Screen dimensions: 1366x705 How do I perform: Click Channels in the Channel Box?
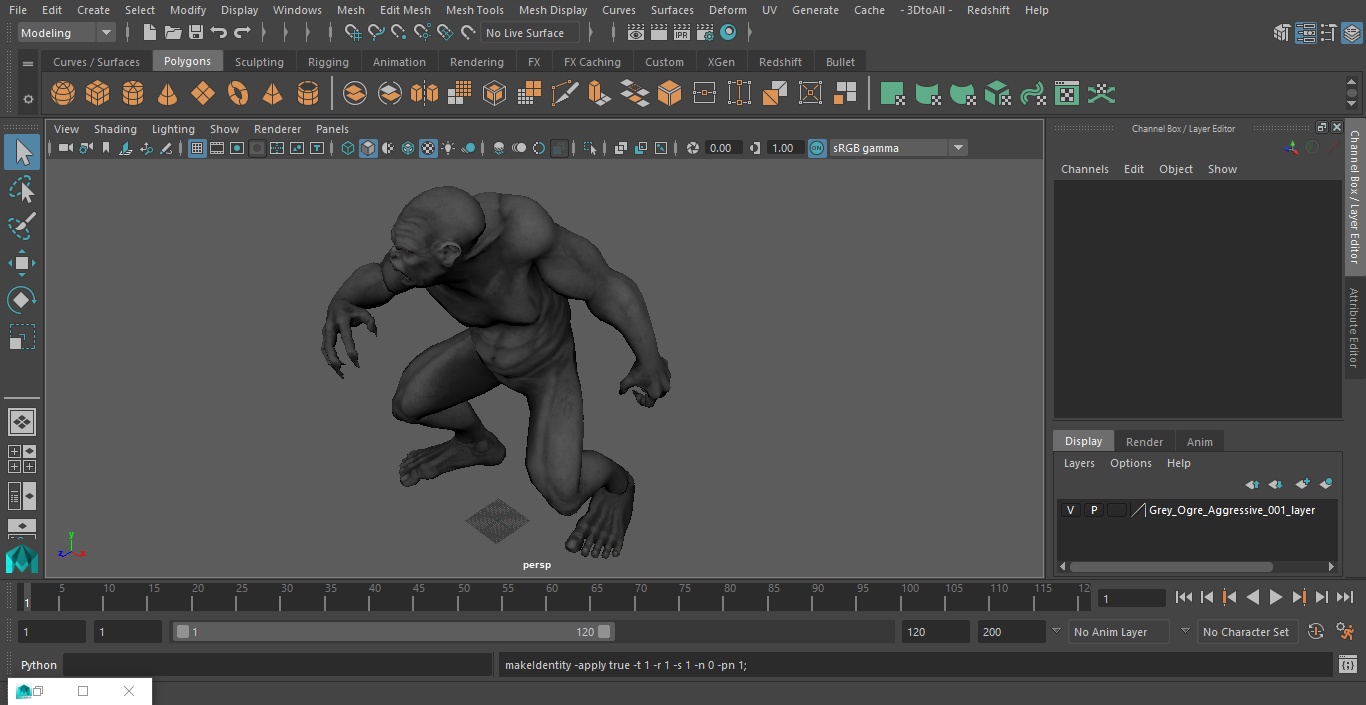tap(1085, 169)
